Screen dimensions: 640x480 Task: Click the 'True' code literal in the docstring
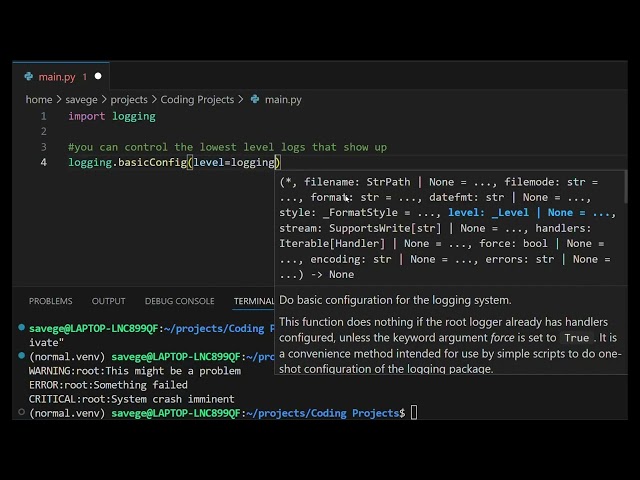pyautogui.click(x=577, y=338)
